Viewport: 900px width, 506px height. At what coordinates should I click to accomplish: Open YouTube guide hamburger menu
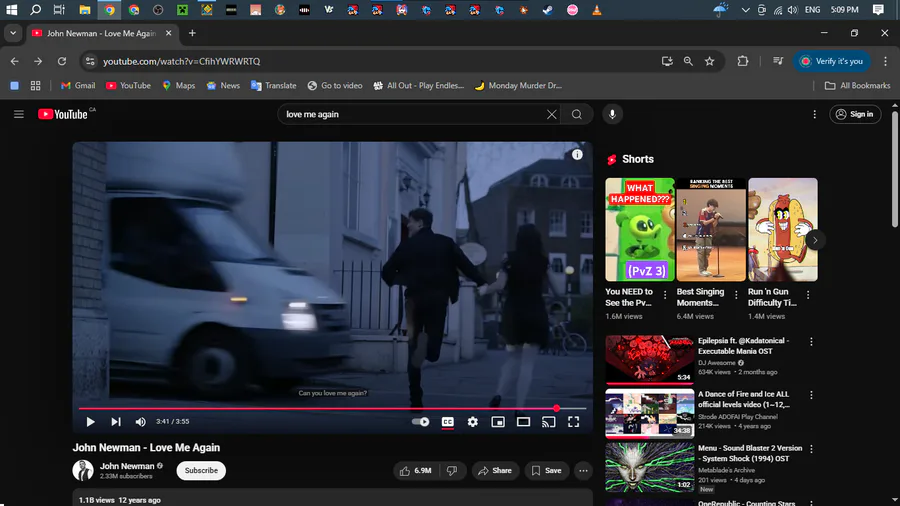19,114
